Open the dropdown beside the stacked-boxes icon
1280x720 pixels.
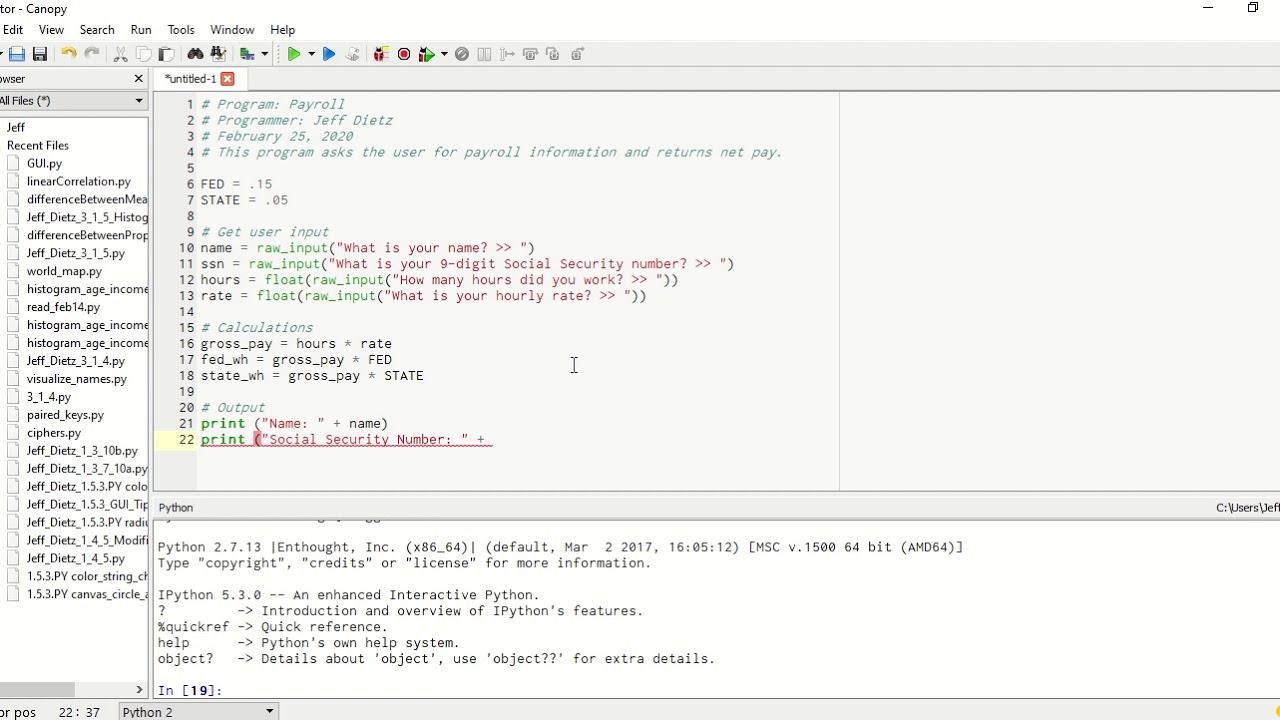(264, 54)
